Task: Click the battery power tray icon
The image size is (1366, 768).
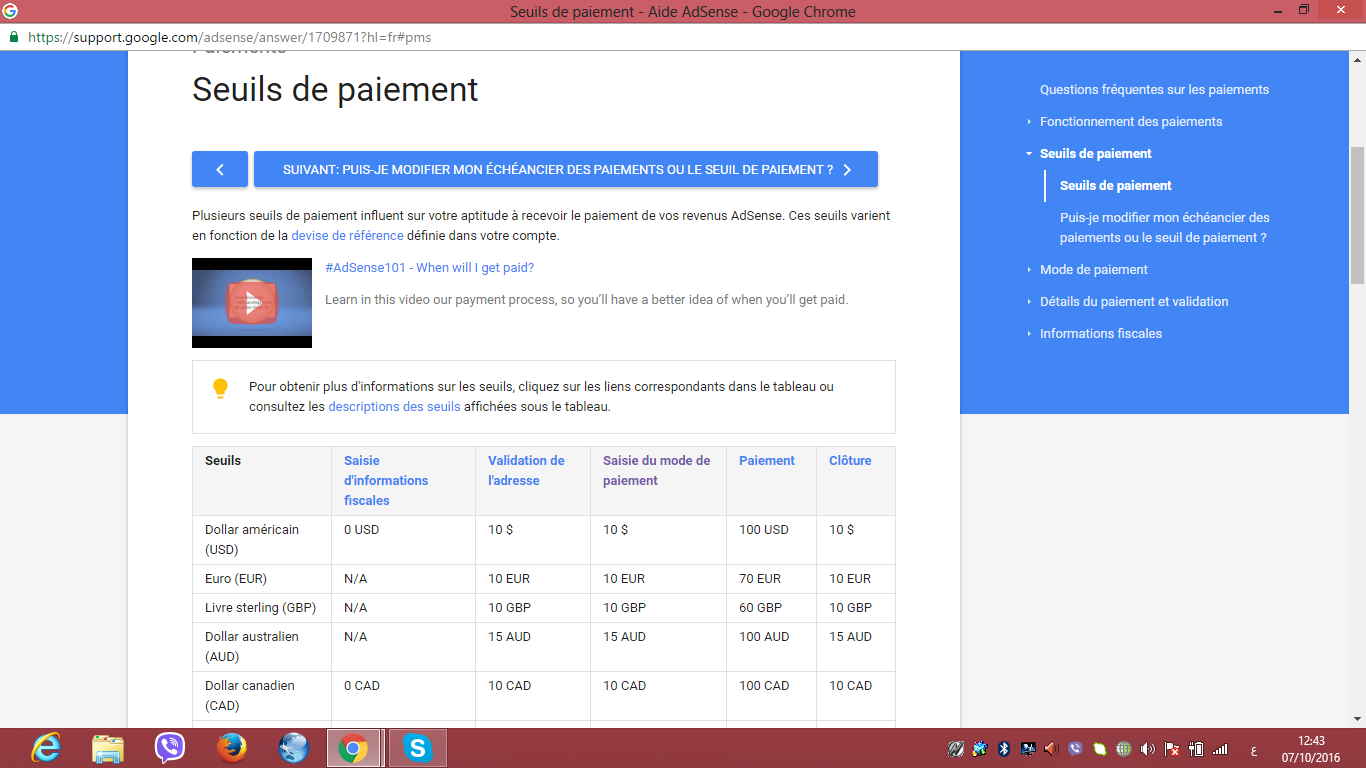Action: [1196, 749]
